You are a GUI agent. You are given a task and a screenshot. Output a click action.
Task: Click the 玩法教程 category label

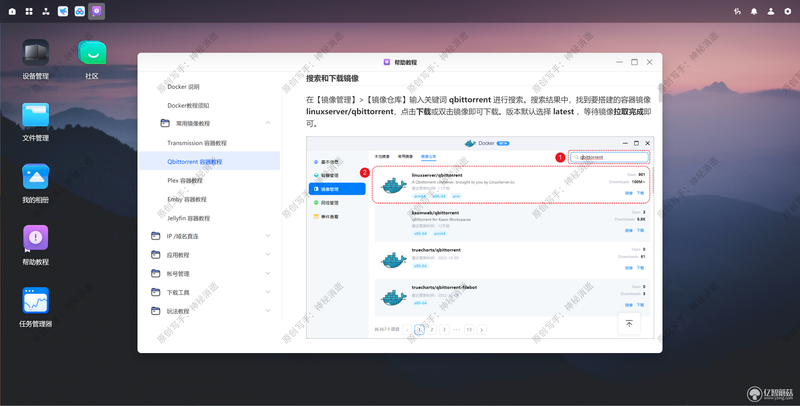[178, 311]
